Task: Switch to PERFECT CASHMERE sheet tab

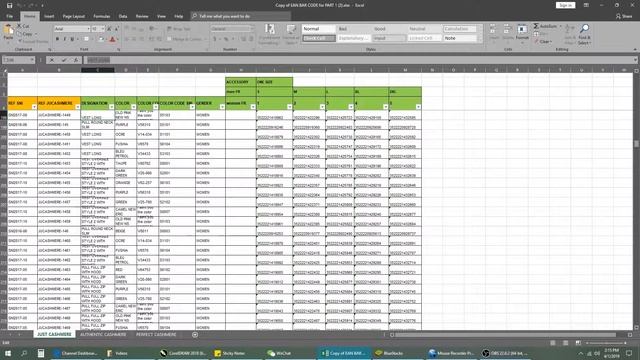Action: click(x=156, y=335)
